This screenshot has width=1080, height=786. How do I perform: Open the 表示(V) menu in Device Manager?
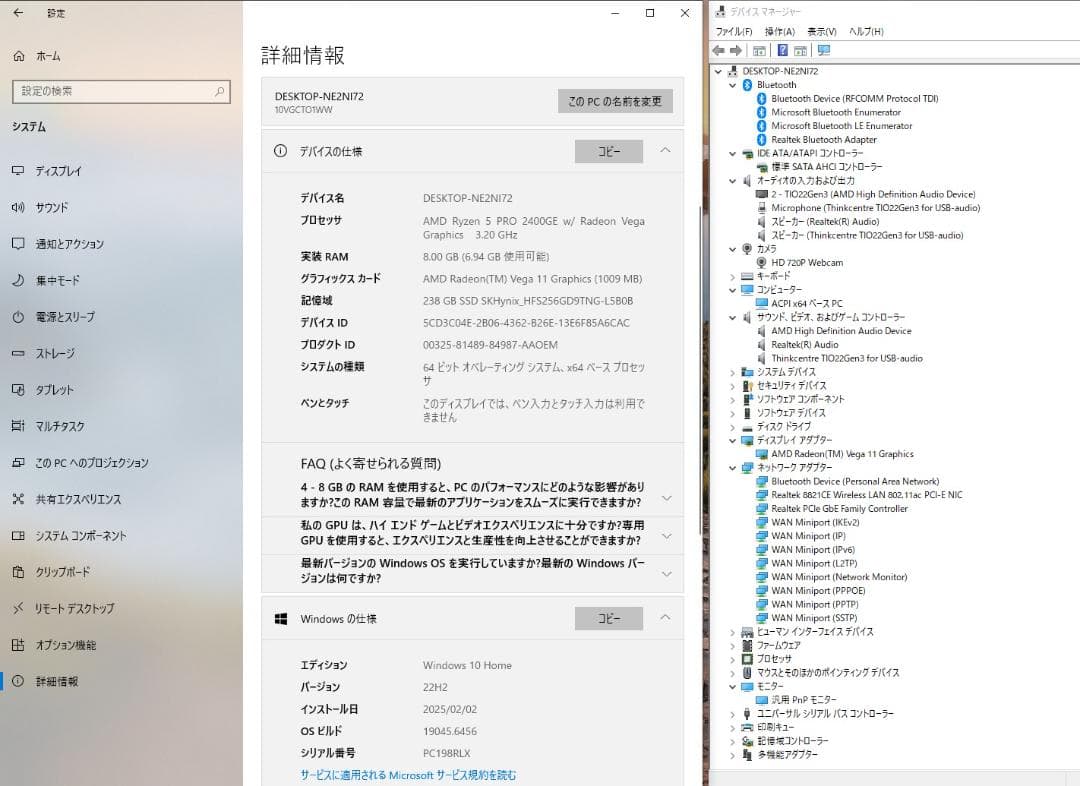point(822,32)
